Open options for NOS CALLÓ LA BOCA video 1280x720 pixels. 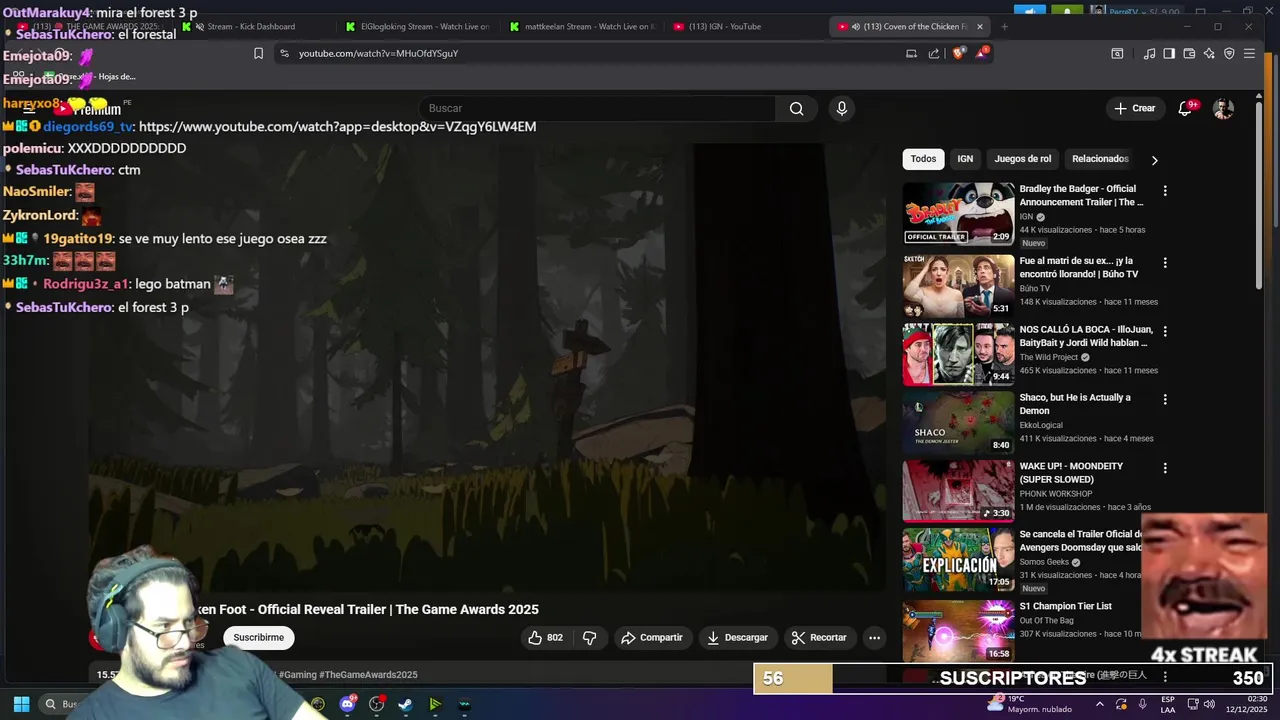pyautogui.click(x=1164, y=331)
